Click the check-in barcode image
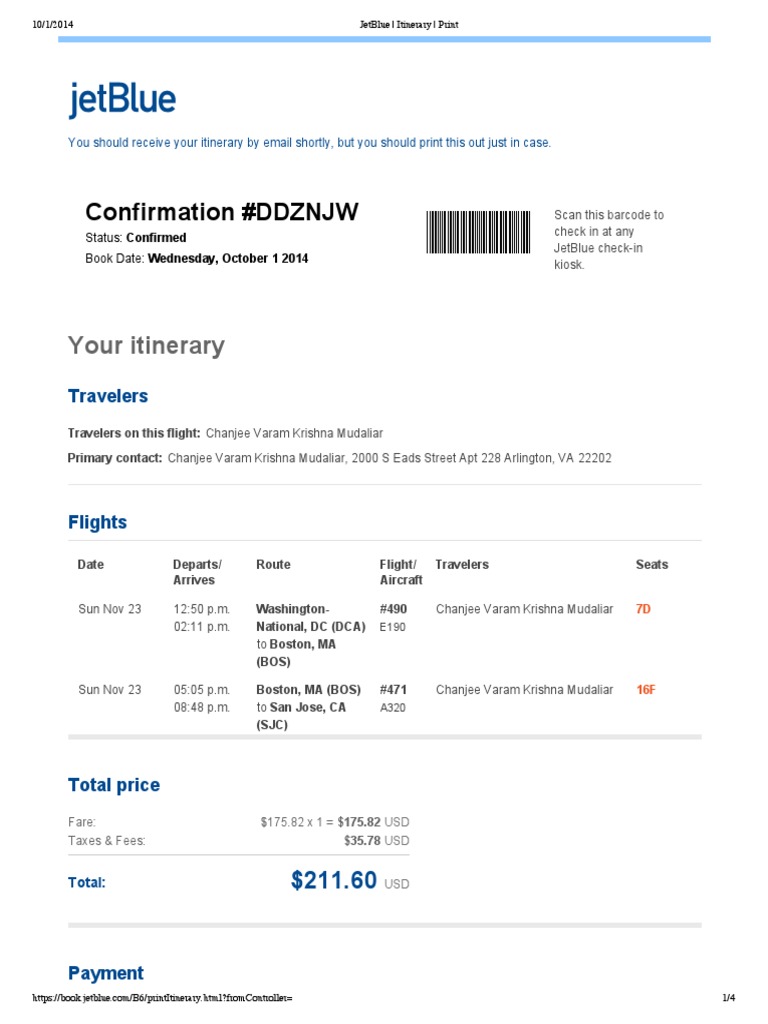The width and height of the screenshot is (768, 1024). coord(478,232)
